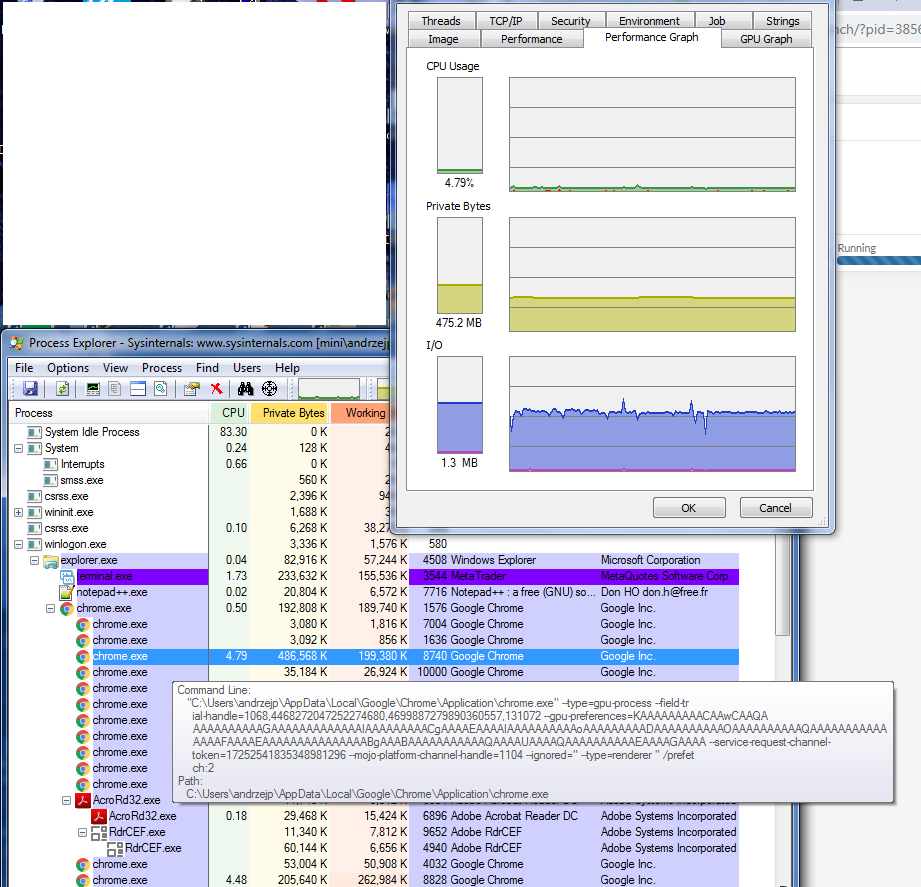Click the child AcroRd32.exe icon, PID 6896
This screenshot has width=921, height=887.
pos(99,816)
